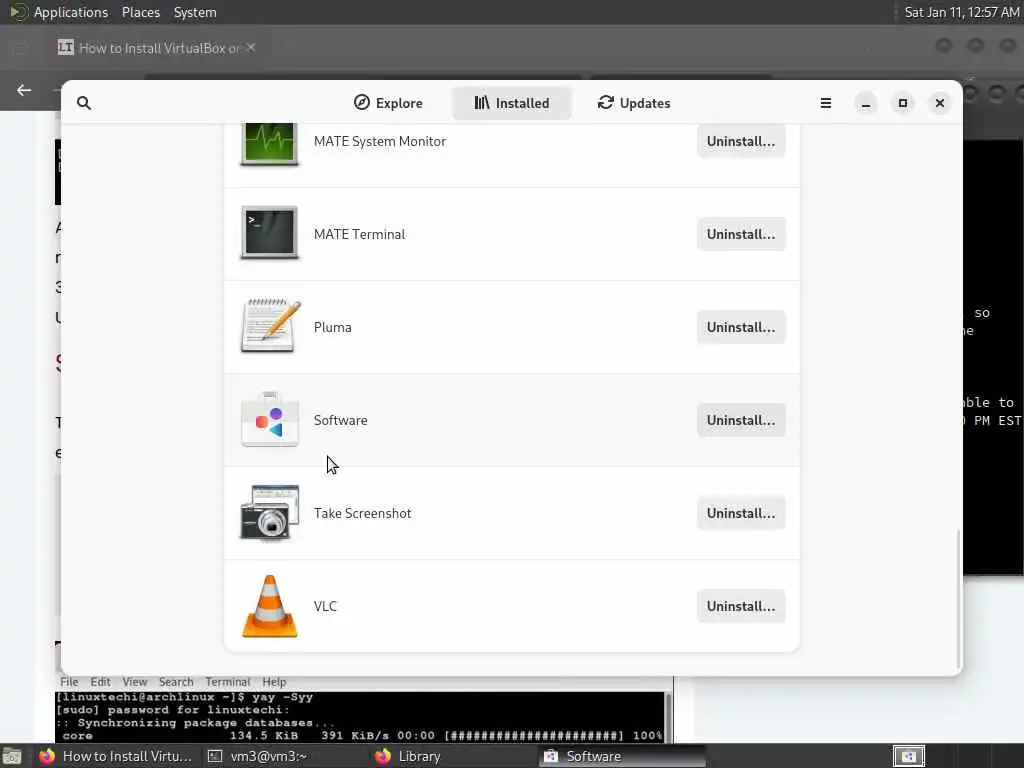The width and height of the screenshot is (1024, 768).
Task: Click the MATE System Monitor icon
Action: coord(270,144)
